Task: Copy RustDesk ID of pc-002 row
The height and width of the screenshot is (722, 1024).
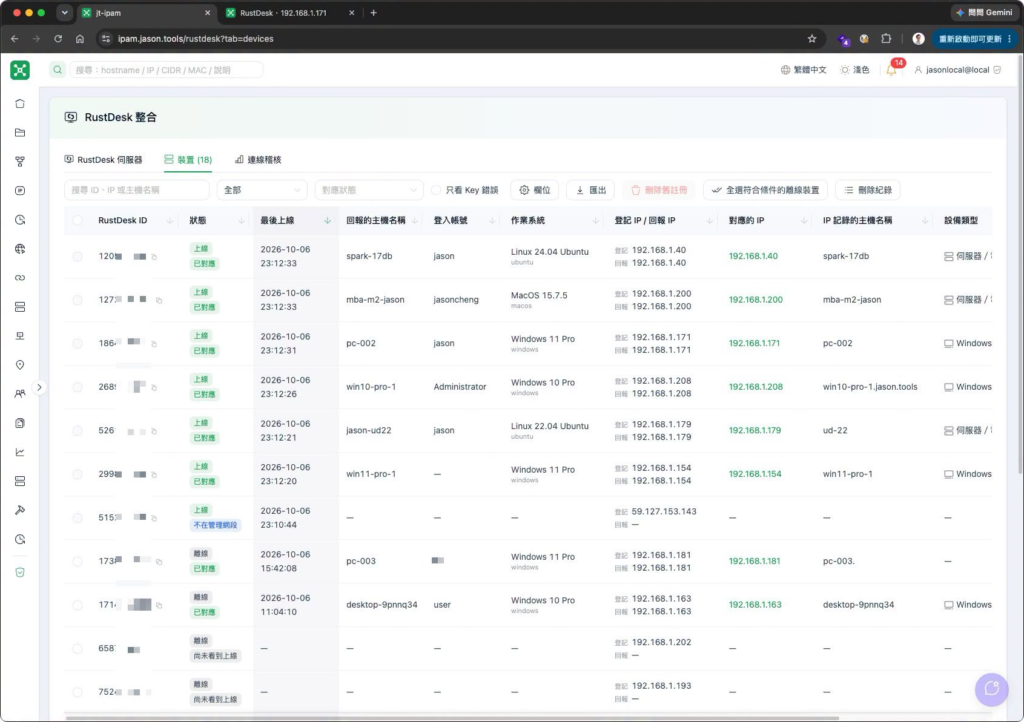Action: [155, 343]
